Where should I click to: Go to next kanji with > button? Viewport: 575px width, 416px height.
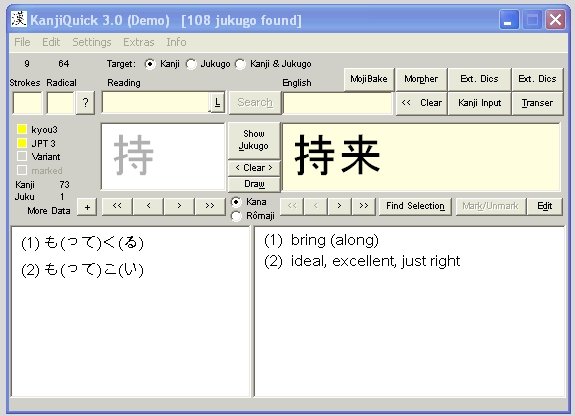(179, 206)
